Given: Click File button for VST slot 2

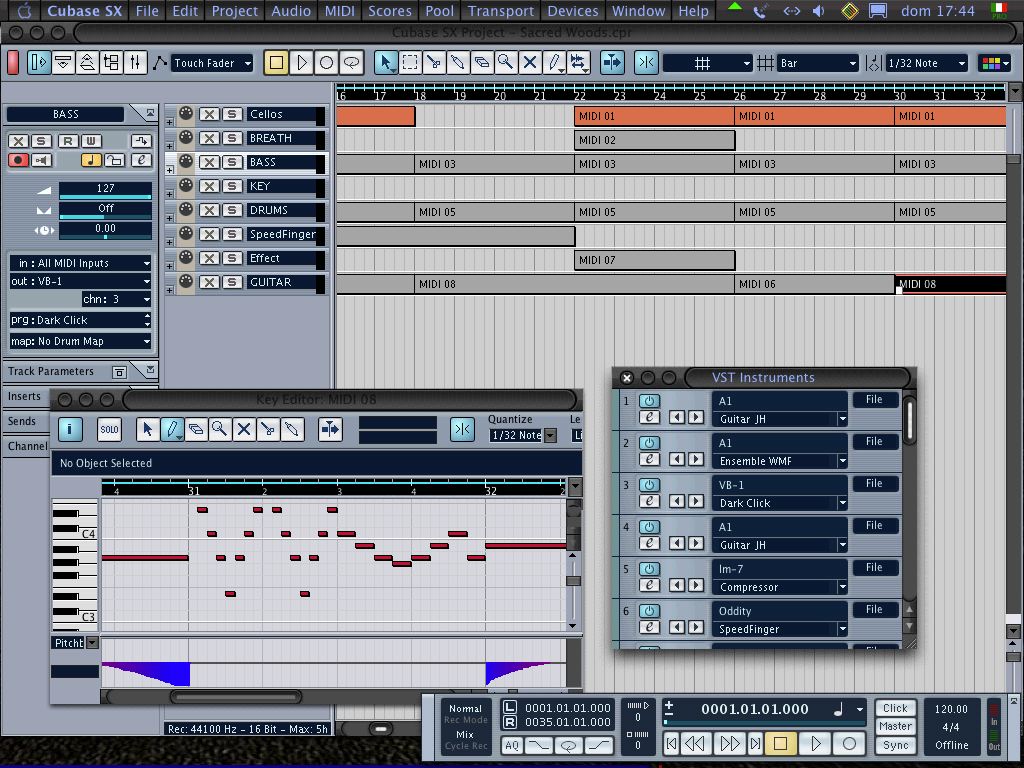Looking at the screenshot, I should tap(874, 442).
